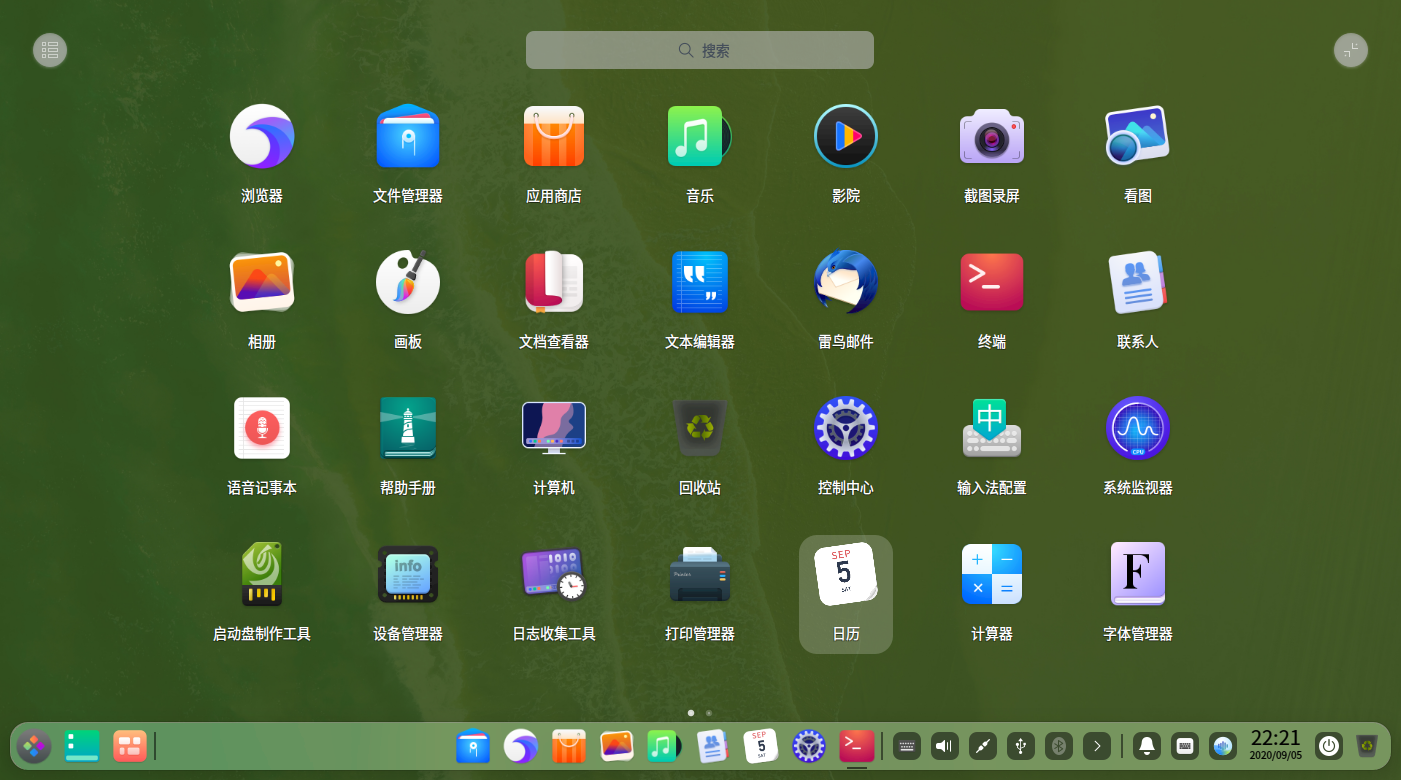Toggle Bluetooth from the dock tray
The height and width of the screenshot is (780, 1401).
1059,746
